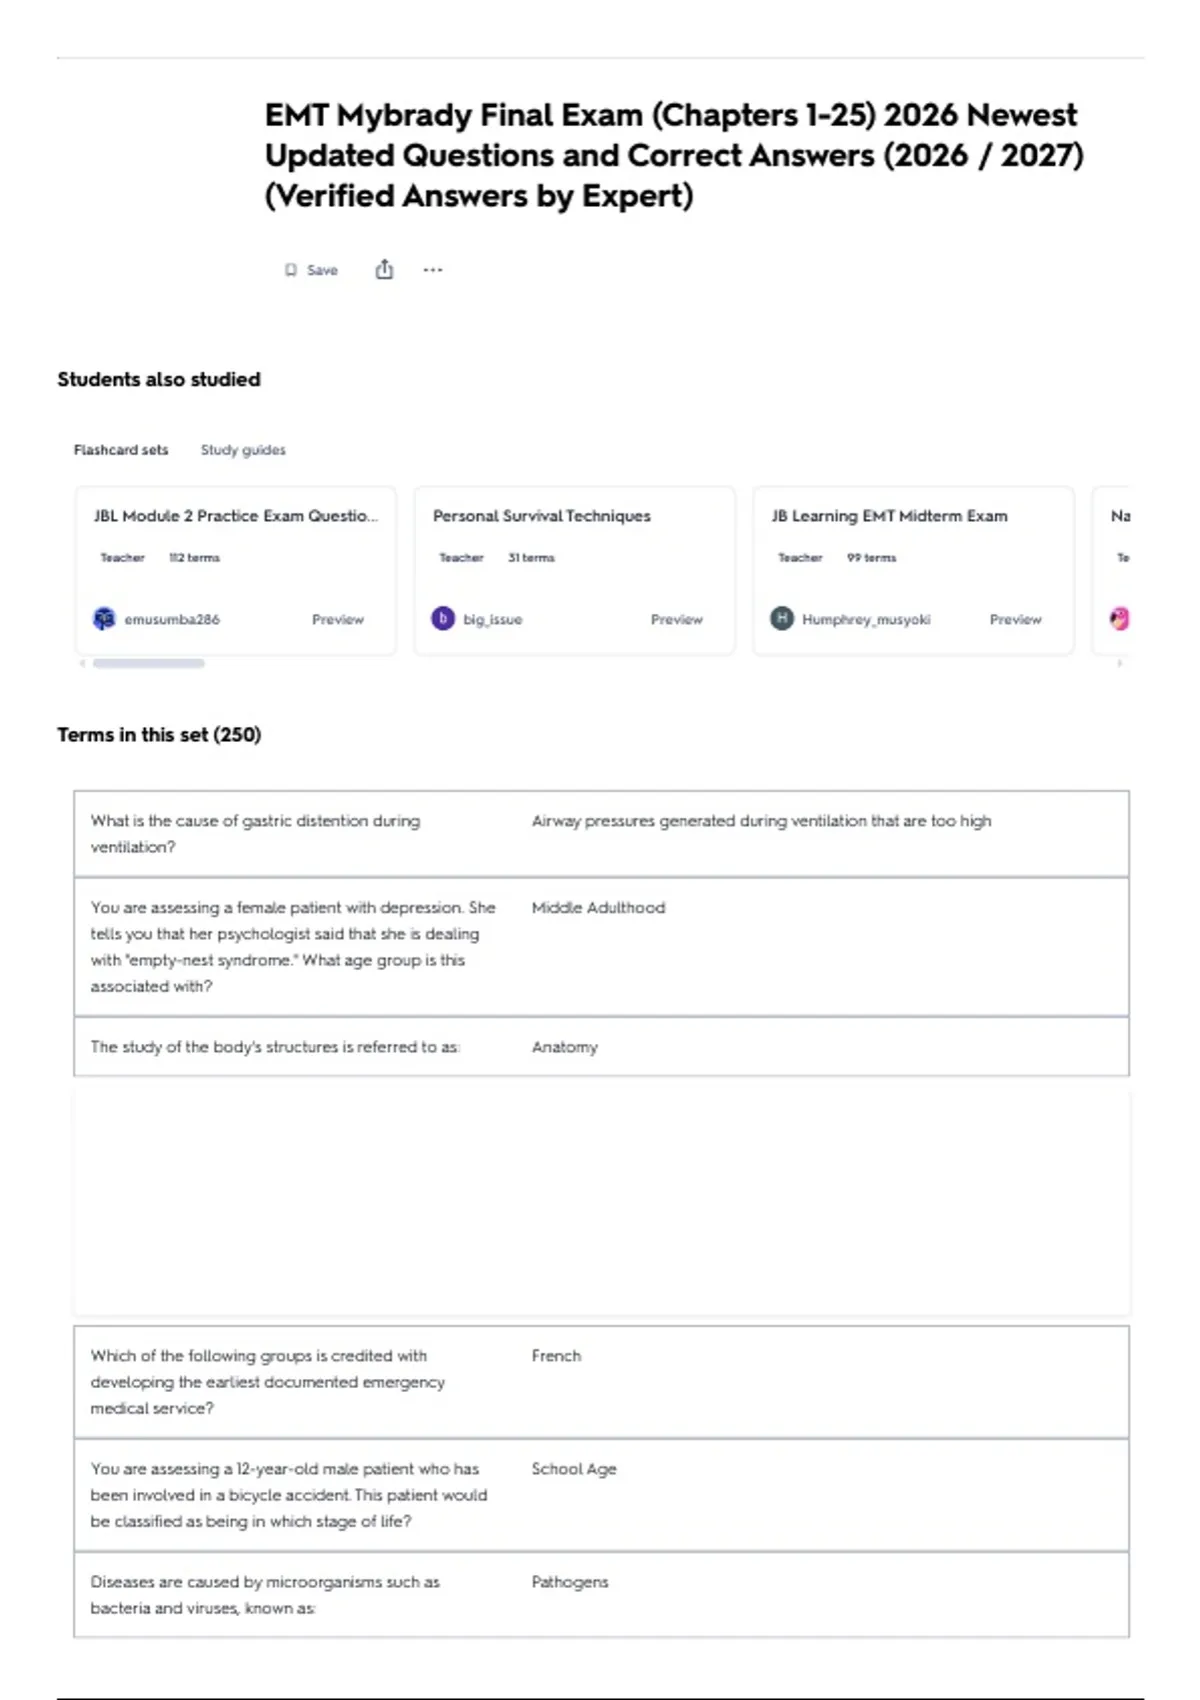Open Personal Survival Techniques card title
Screen dimensions: 1200x1700
click(542, 516)
